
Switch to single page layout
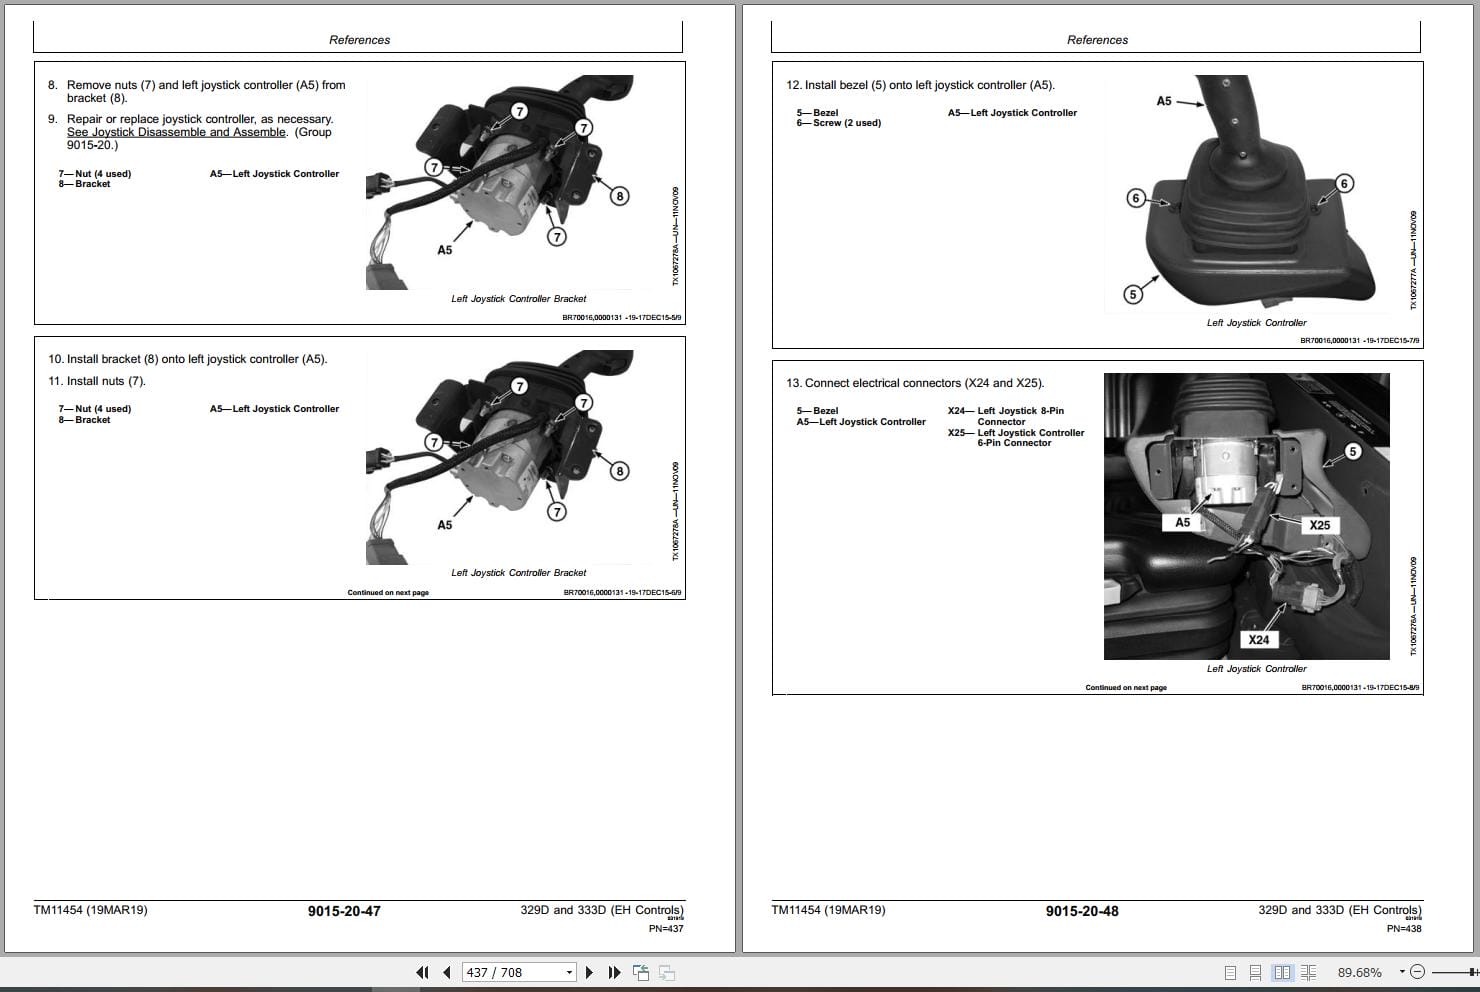(x=1230, y=972)
